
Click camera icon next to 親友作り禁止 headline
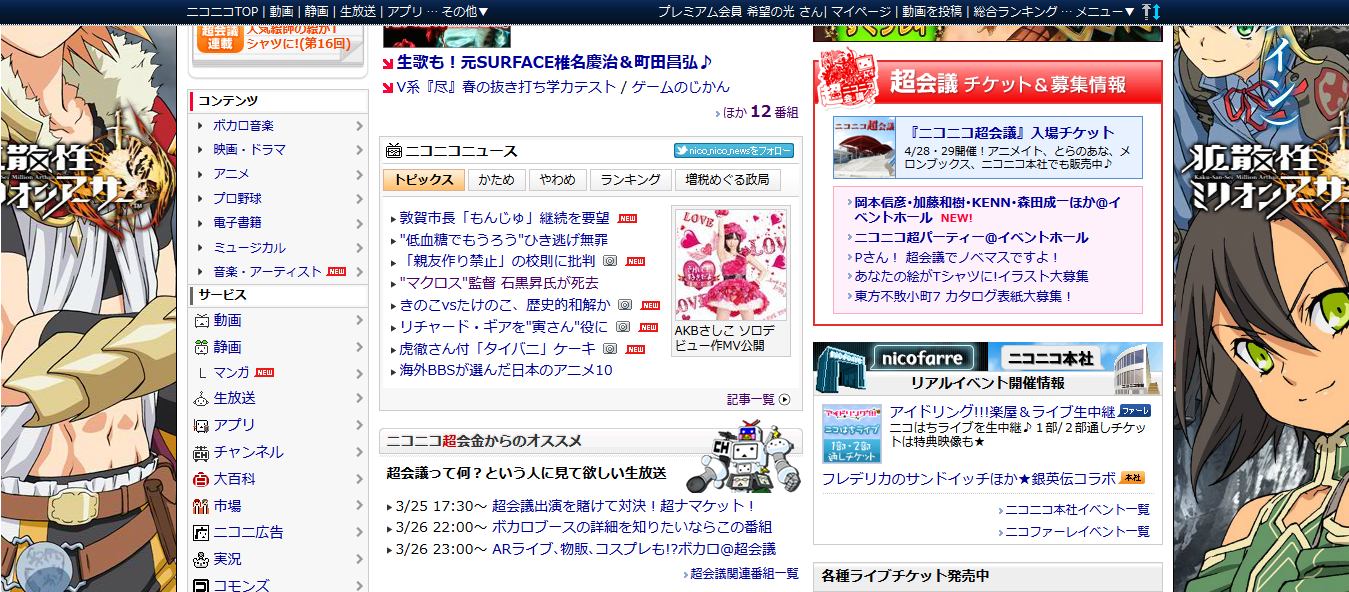(609, 261)
